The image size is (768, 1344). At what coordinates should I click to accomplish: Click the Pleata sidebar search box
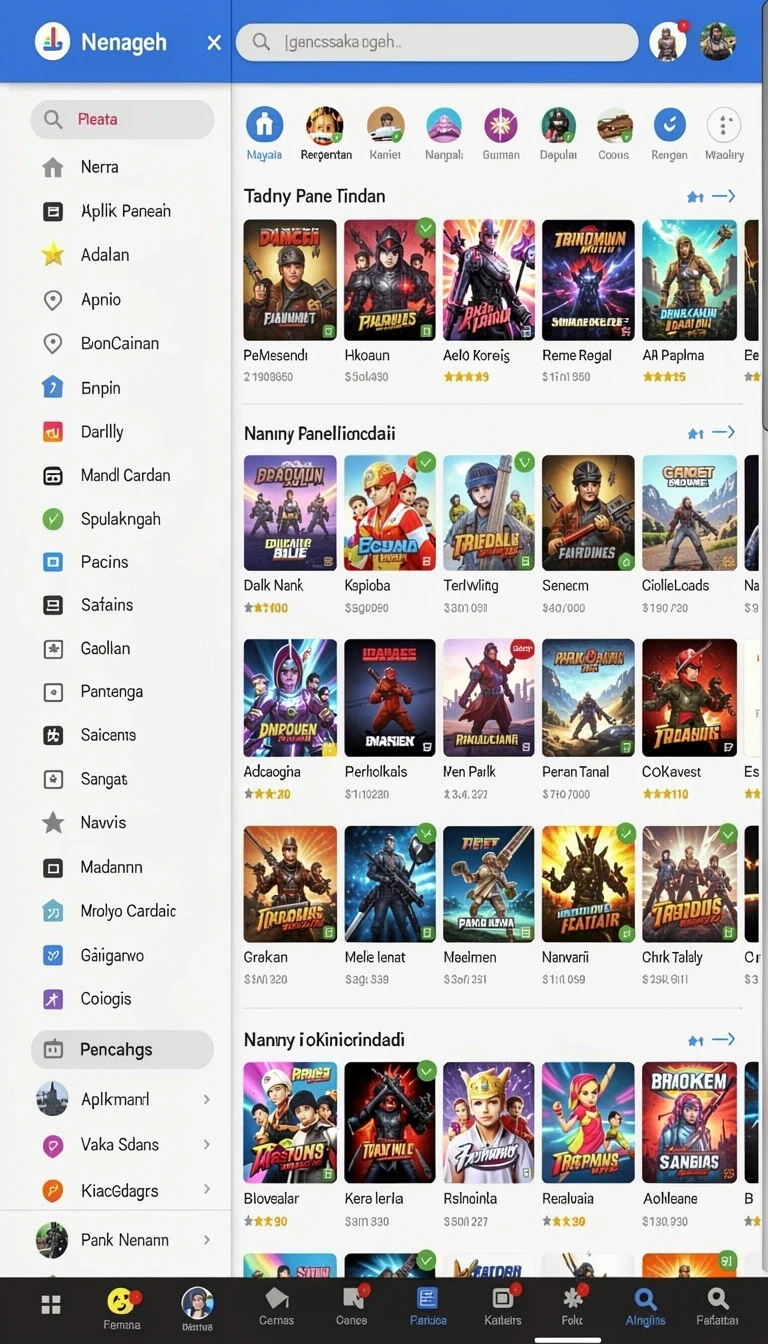(123, 119)
